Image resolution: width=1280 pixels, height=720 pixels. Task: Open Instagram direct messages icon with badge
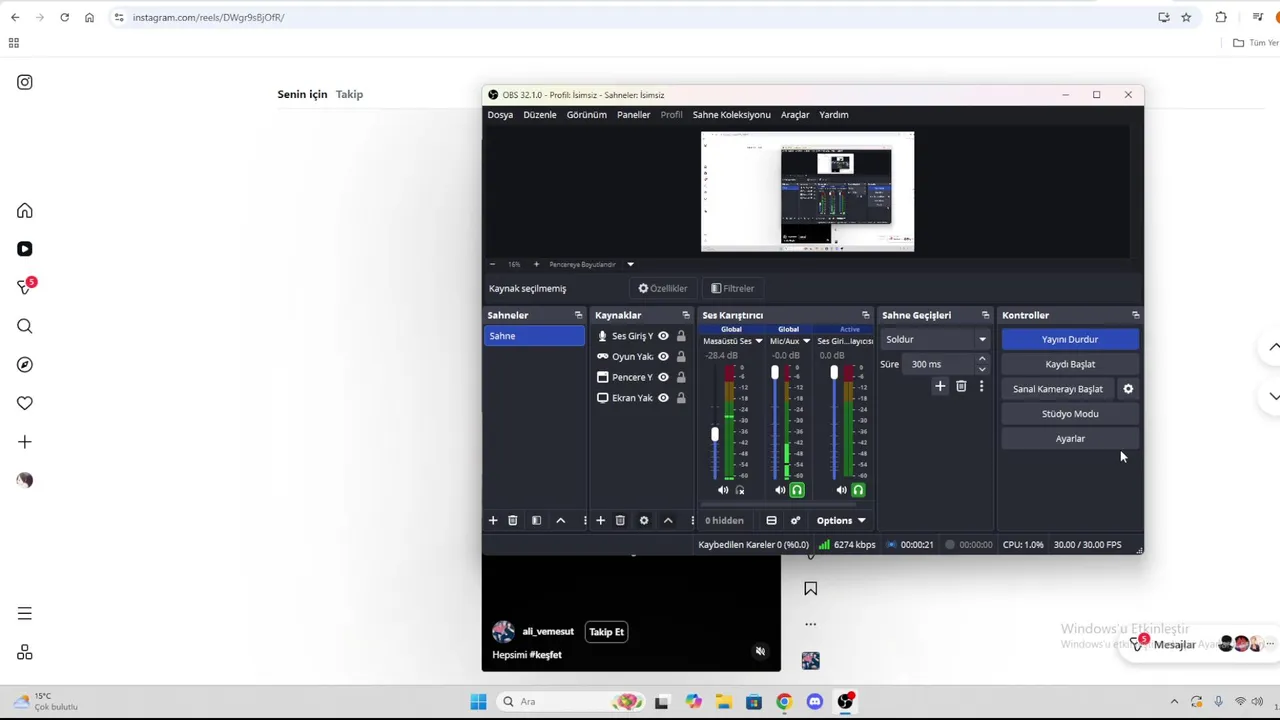click(25, 288)
